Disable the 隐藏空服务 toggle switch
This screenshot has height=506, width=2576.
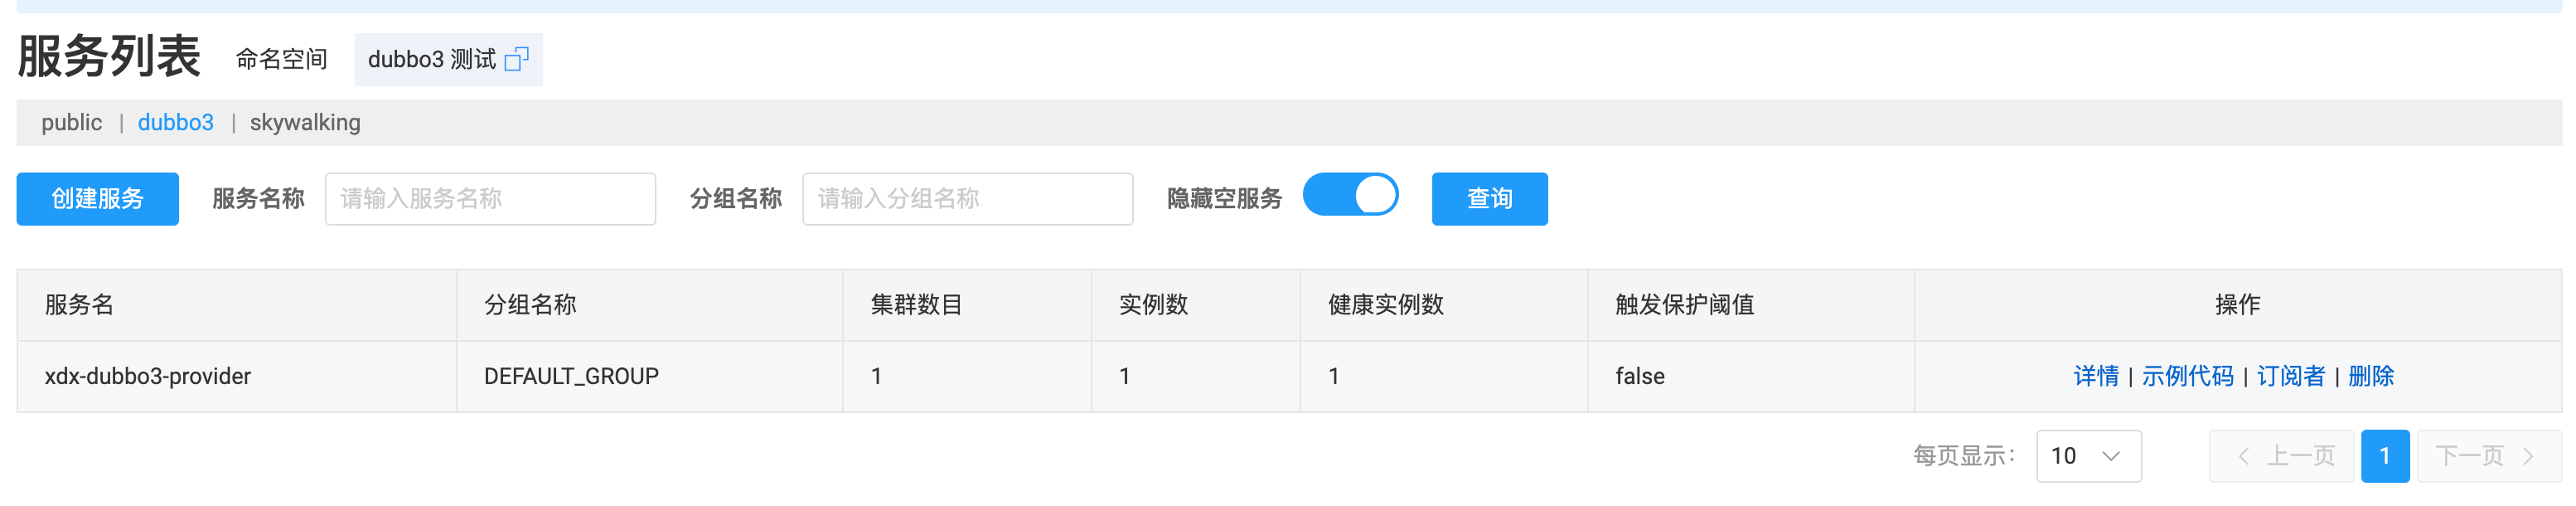tap(1351, 195)
